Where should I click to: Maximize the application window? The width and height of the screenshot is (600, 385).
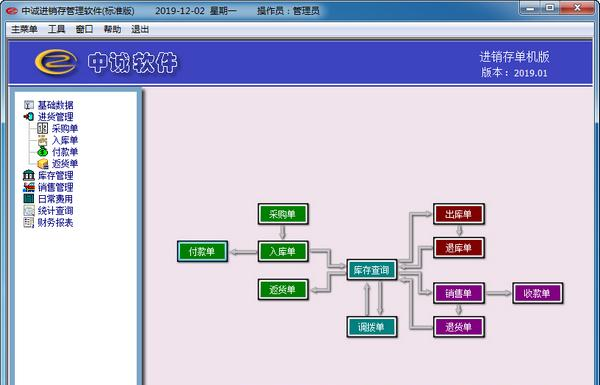[550, 8]
